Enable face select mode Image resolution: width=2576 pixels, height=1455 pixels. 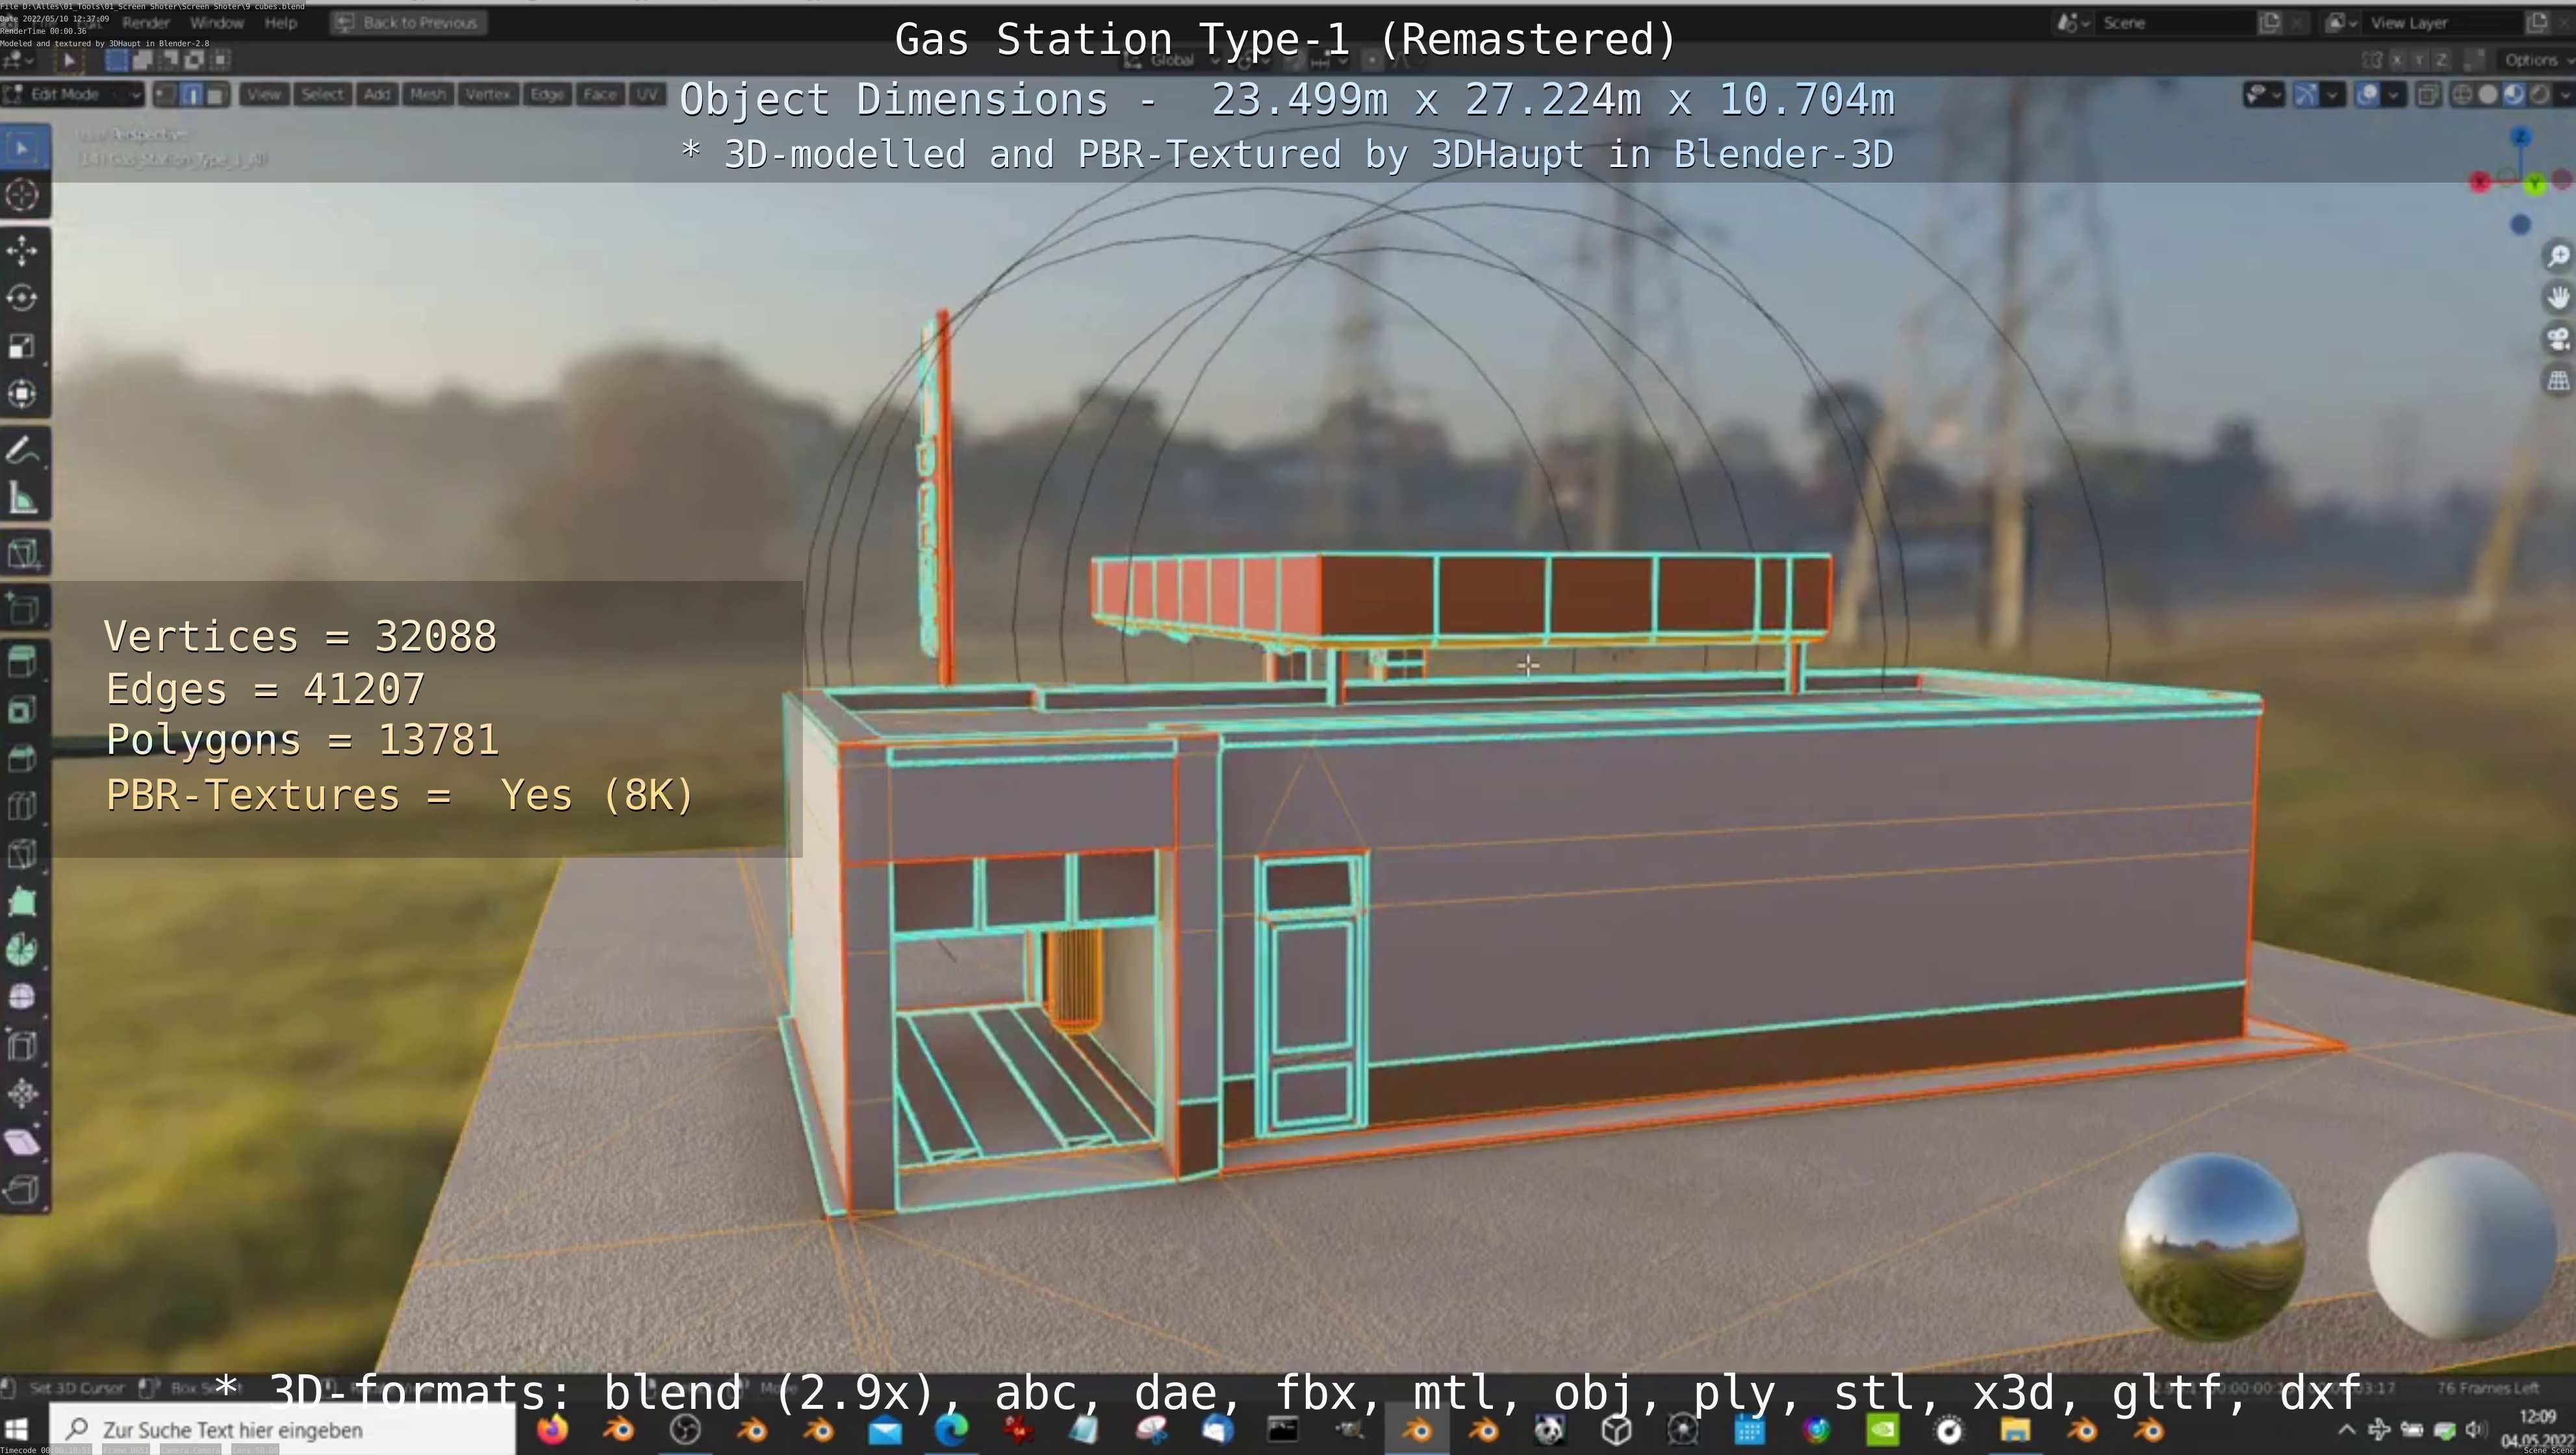(x=216, y=95)
